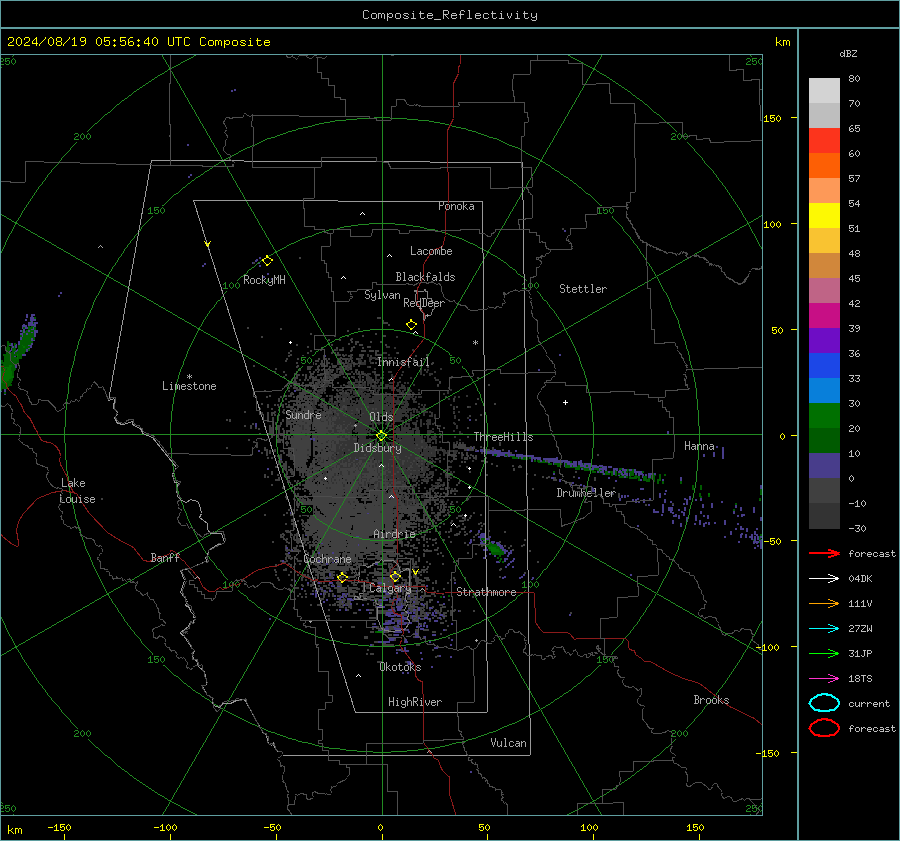Click the Banff city label
Image resolution: width=900 pixels, height=841 pixels.
[x=165, y=557]
